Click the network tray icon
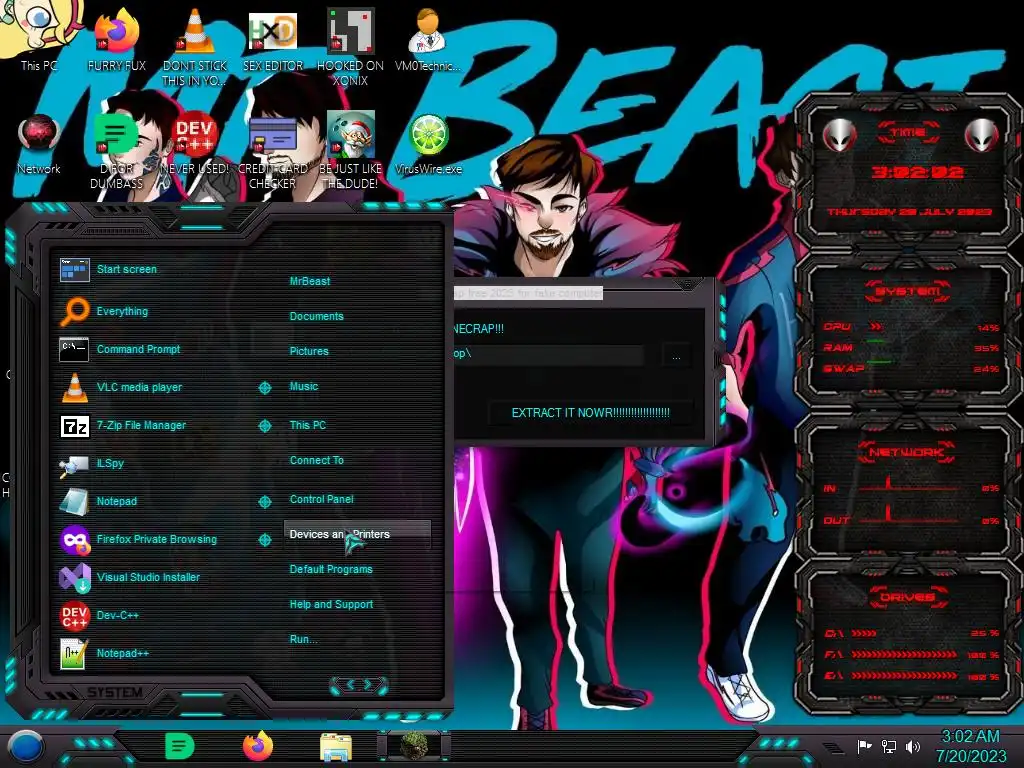This screenshot has width=1024, height=768. click(888, 746)
